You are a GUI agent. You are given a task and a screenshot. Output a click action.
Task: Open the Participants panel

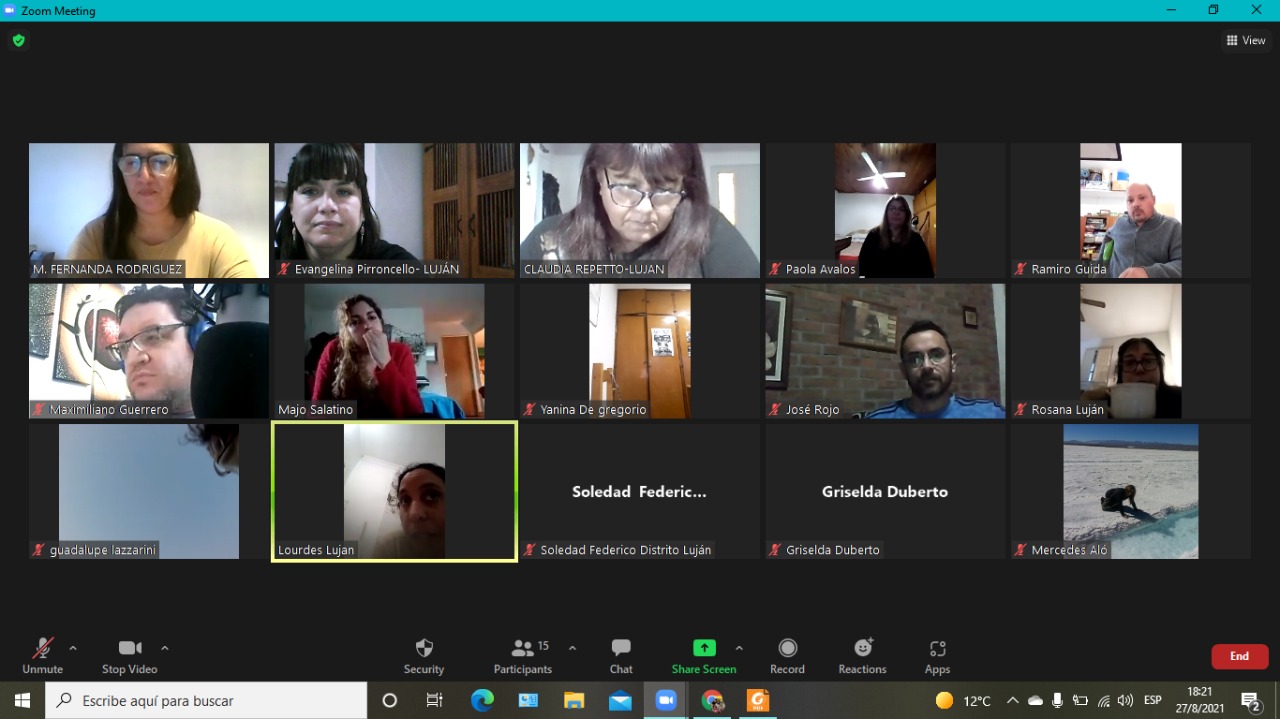(x=523, y=656)
